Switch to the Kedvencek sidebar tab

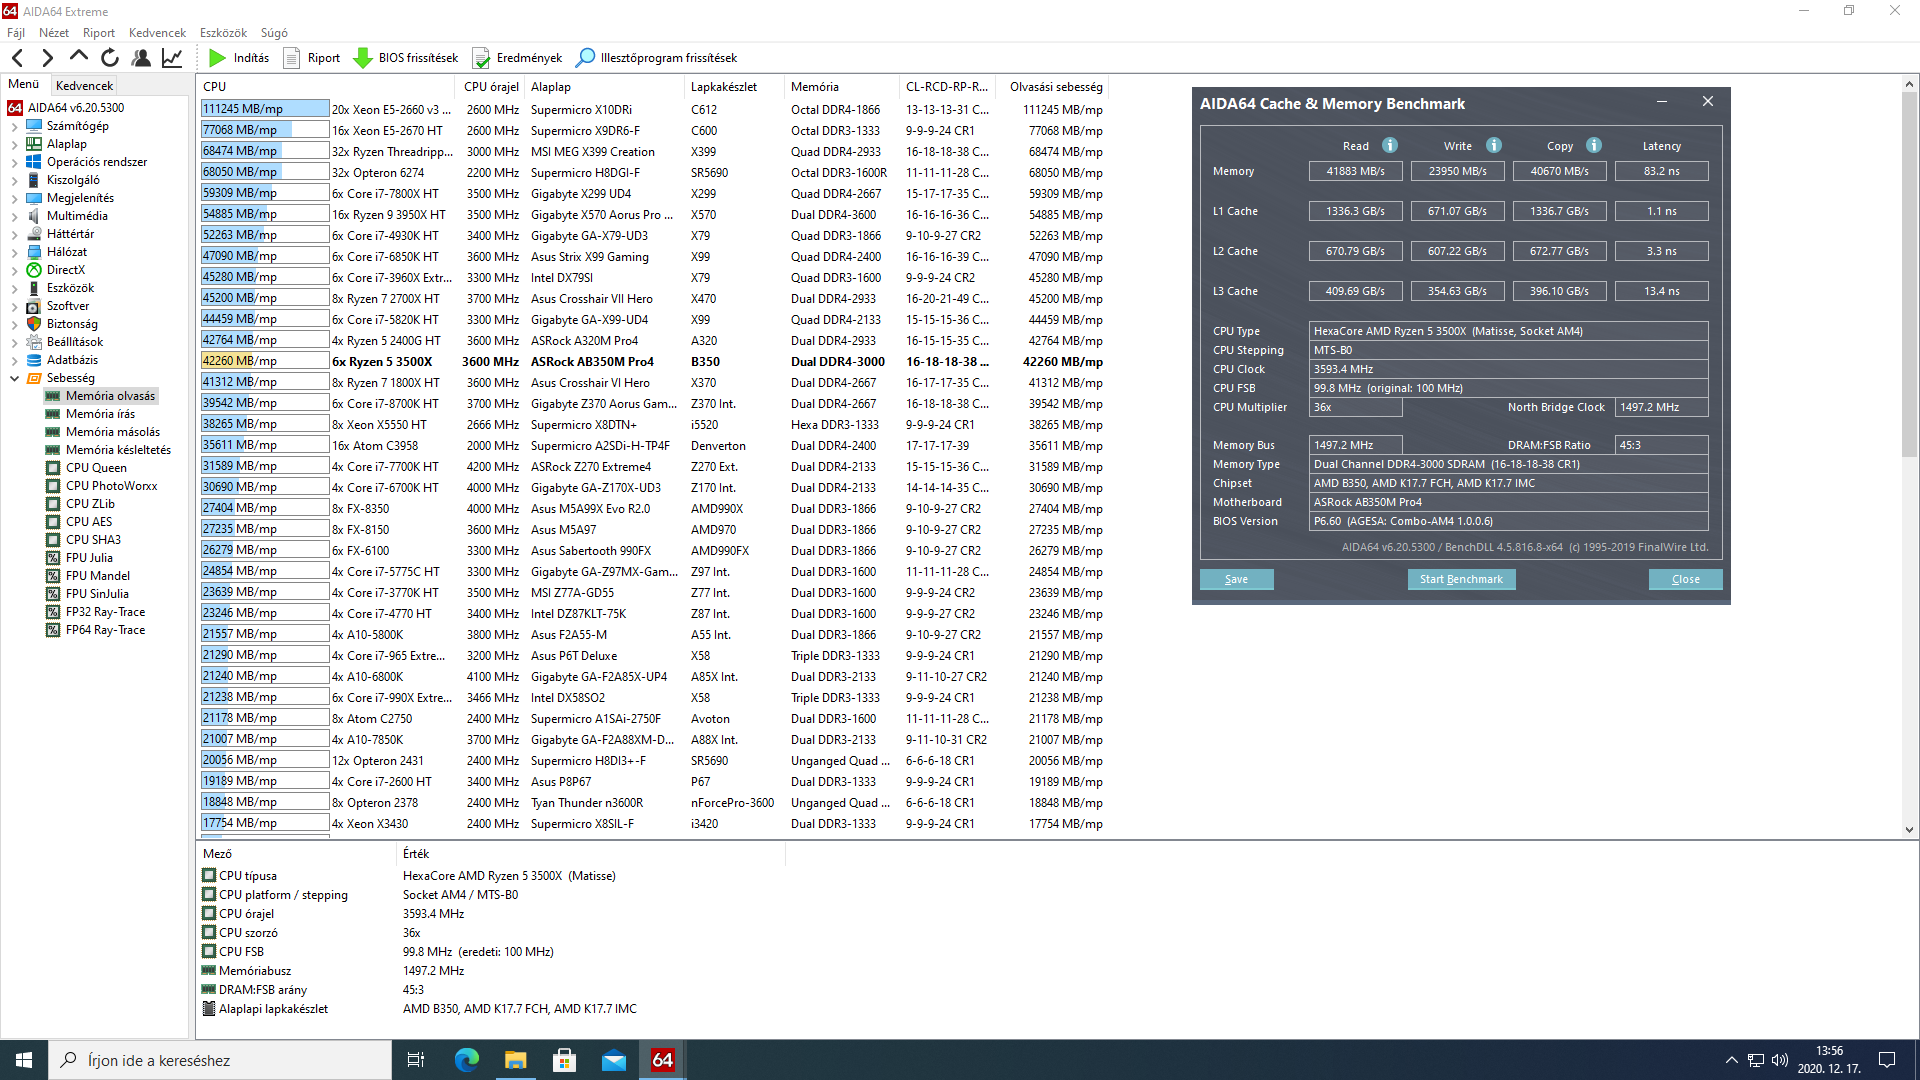point(84,86)
